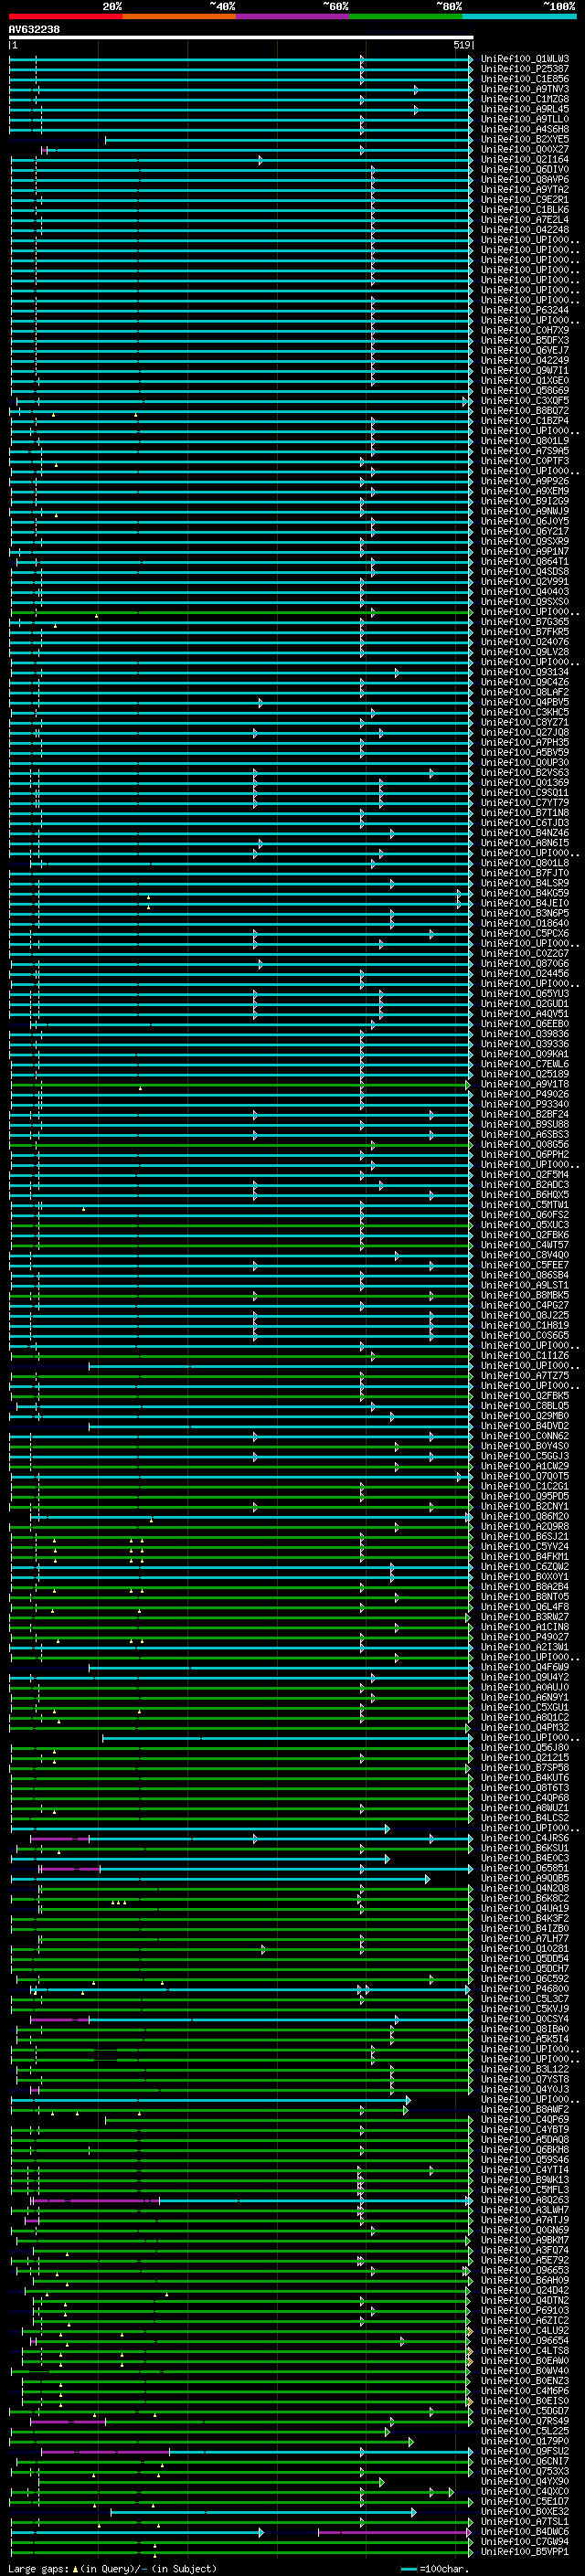The height and width of the screenshot is (2576, 585).
Task: Click label UniRef100_C9E2R1
Action: 525,200
